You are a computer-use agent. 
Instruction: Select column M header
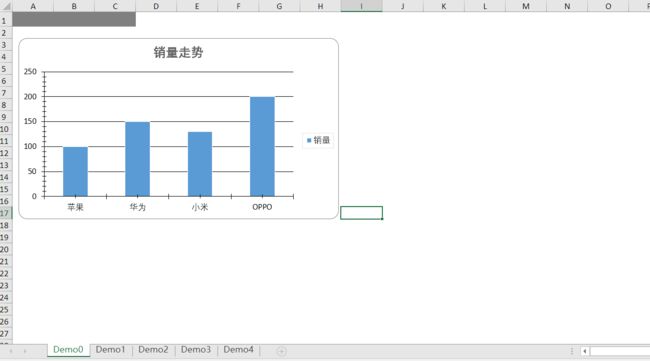click(526, 6)
